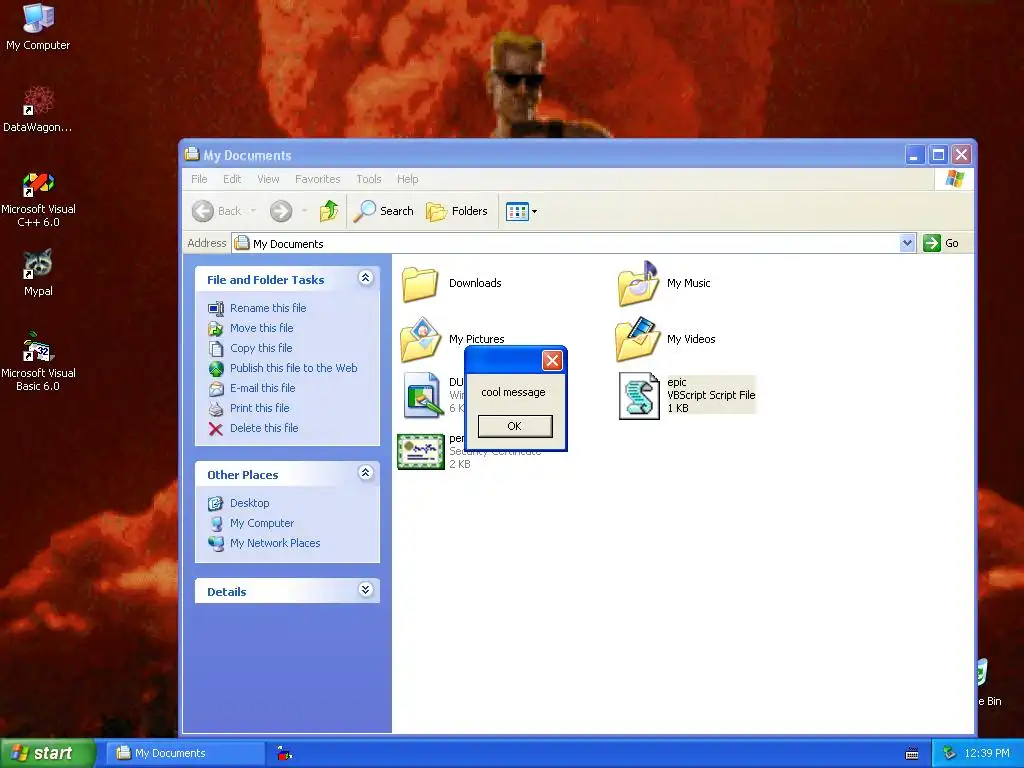
Task: Open the View menu
Action: pyautogui.click(x=268, y=179)
